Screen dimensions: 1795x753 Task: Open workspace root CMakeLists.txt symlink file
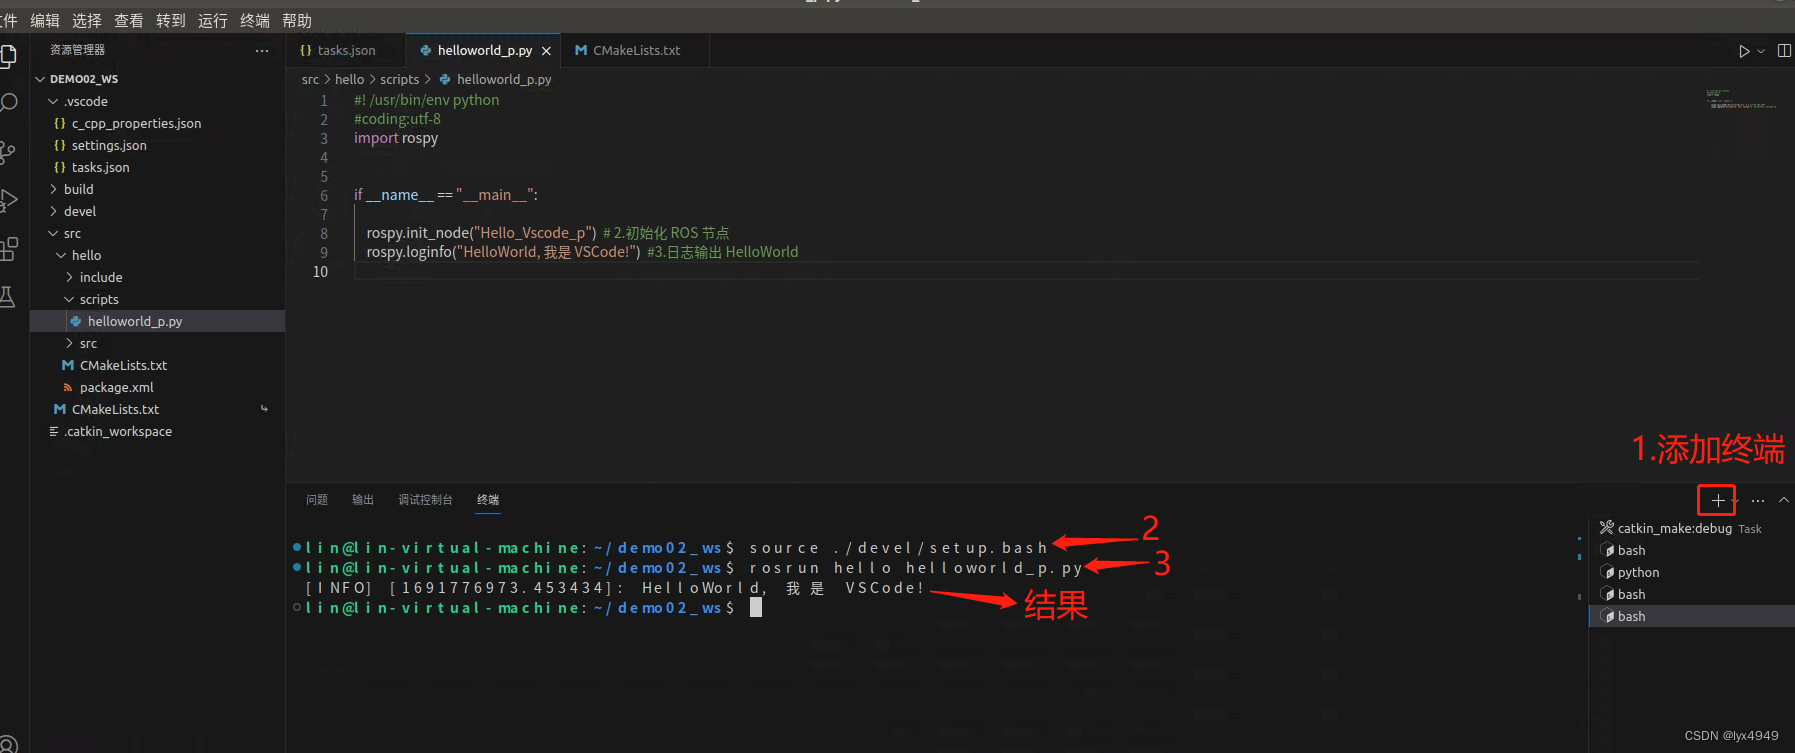click(157, 409)
